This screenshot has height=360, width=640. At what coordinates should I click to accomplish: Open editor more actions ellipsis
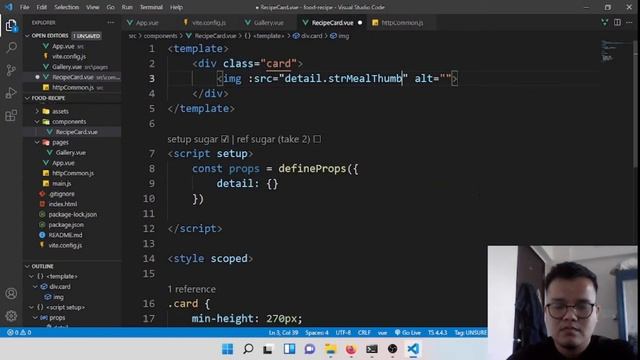click(x=629, y=22)
